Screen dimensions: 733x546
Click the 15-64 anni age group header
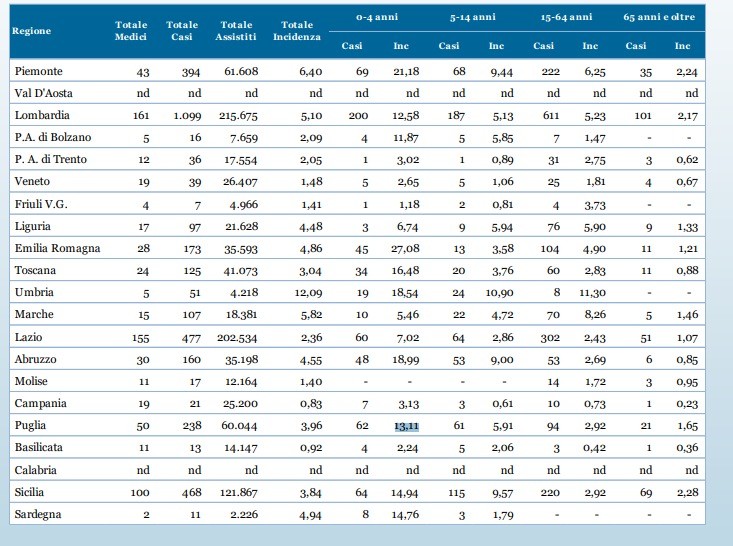pyautogui.click(x=566, y=17)
